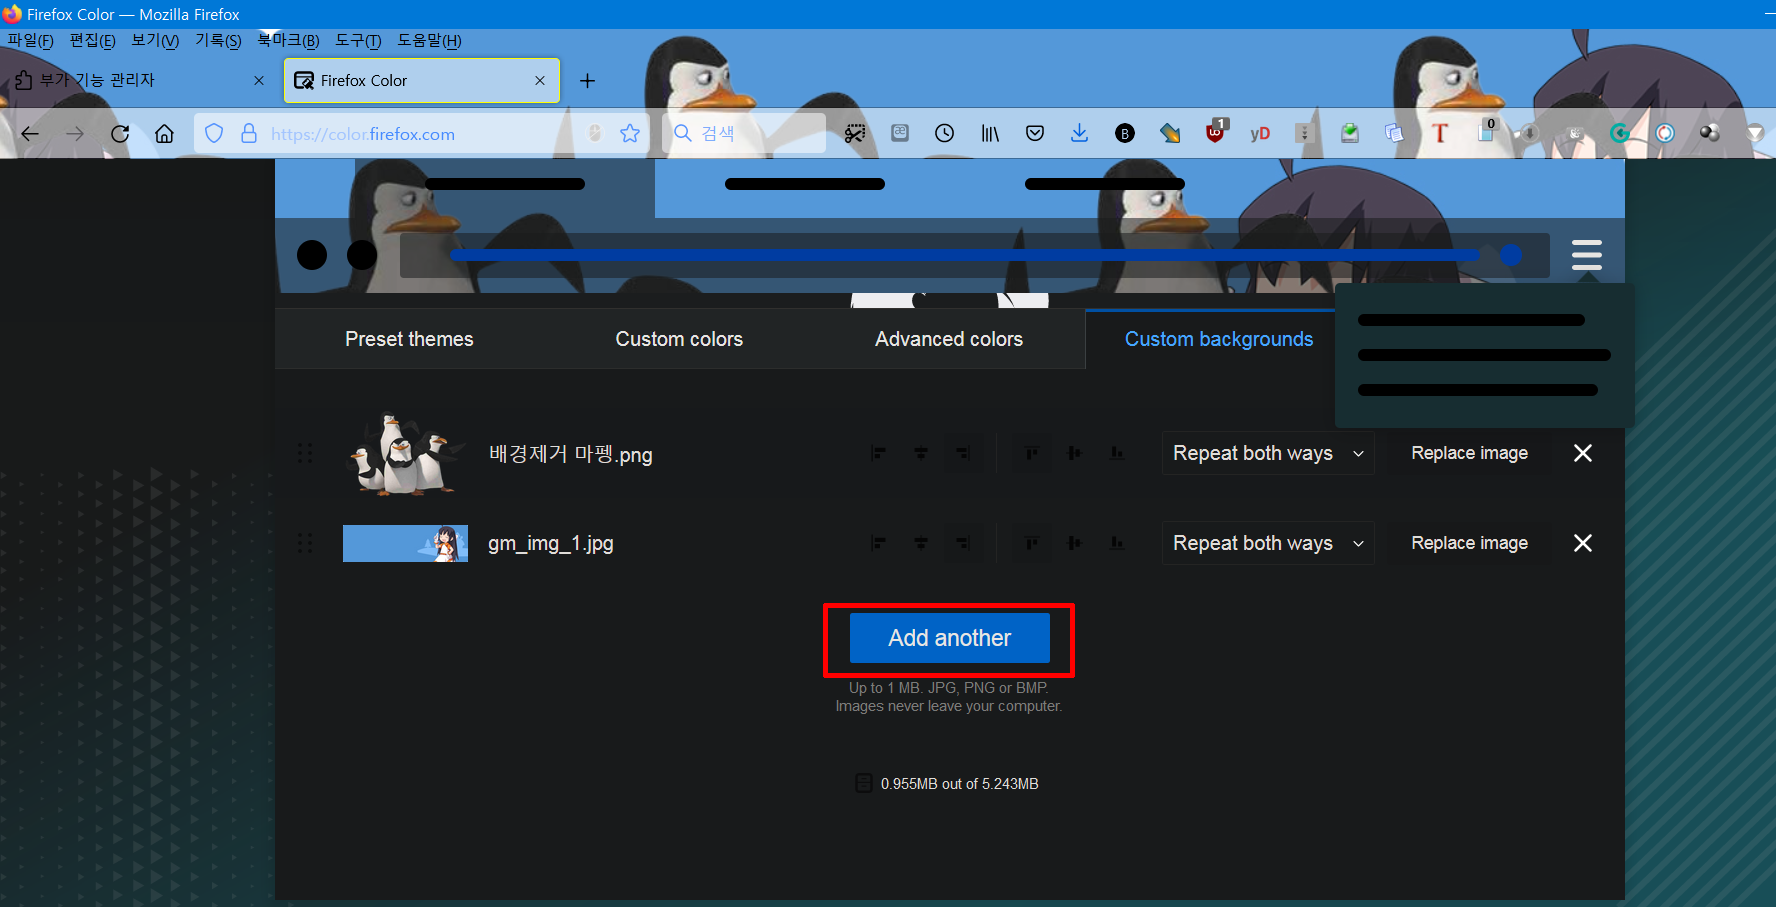Click the æ reader extension icon
Screen dimensions: 1776x907
coord(900,133)
